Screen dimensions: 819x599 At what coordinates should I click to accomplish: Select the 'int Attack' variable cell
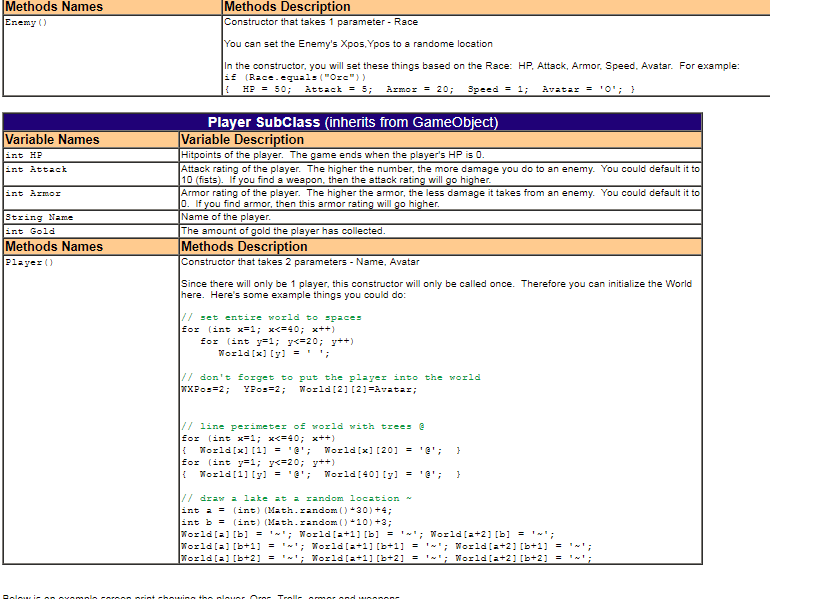click(91, 174)
